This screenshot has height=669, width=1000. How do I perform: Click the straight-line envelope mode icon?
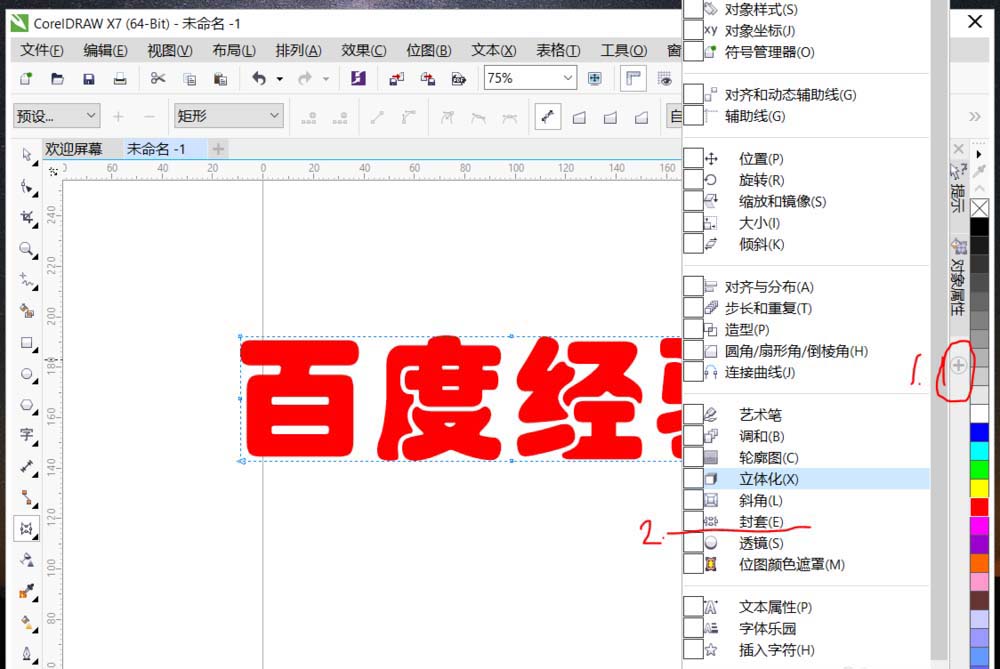[x=578, y=117]
